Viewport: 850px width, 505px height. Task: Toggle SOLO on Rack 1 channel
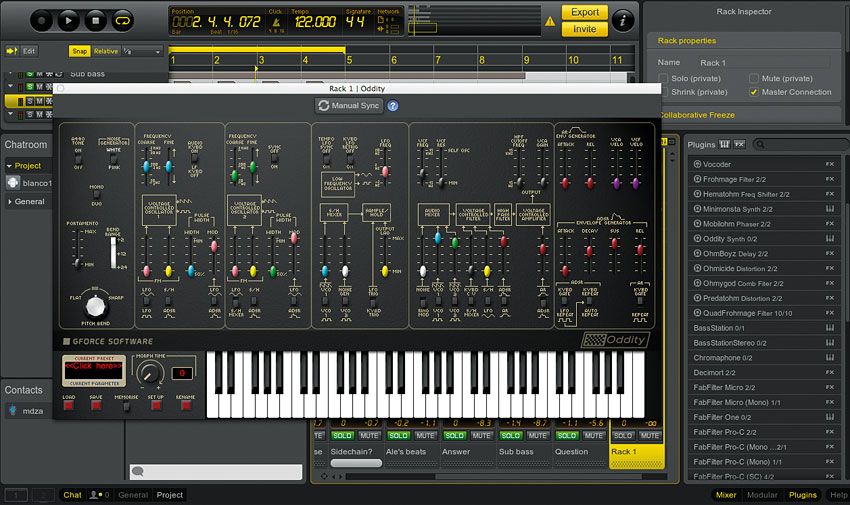click(x=623, y=435)
